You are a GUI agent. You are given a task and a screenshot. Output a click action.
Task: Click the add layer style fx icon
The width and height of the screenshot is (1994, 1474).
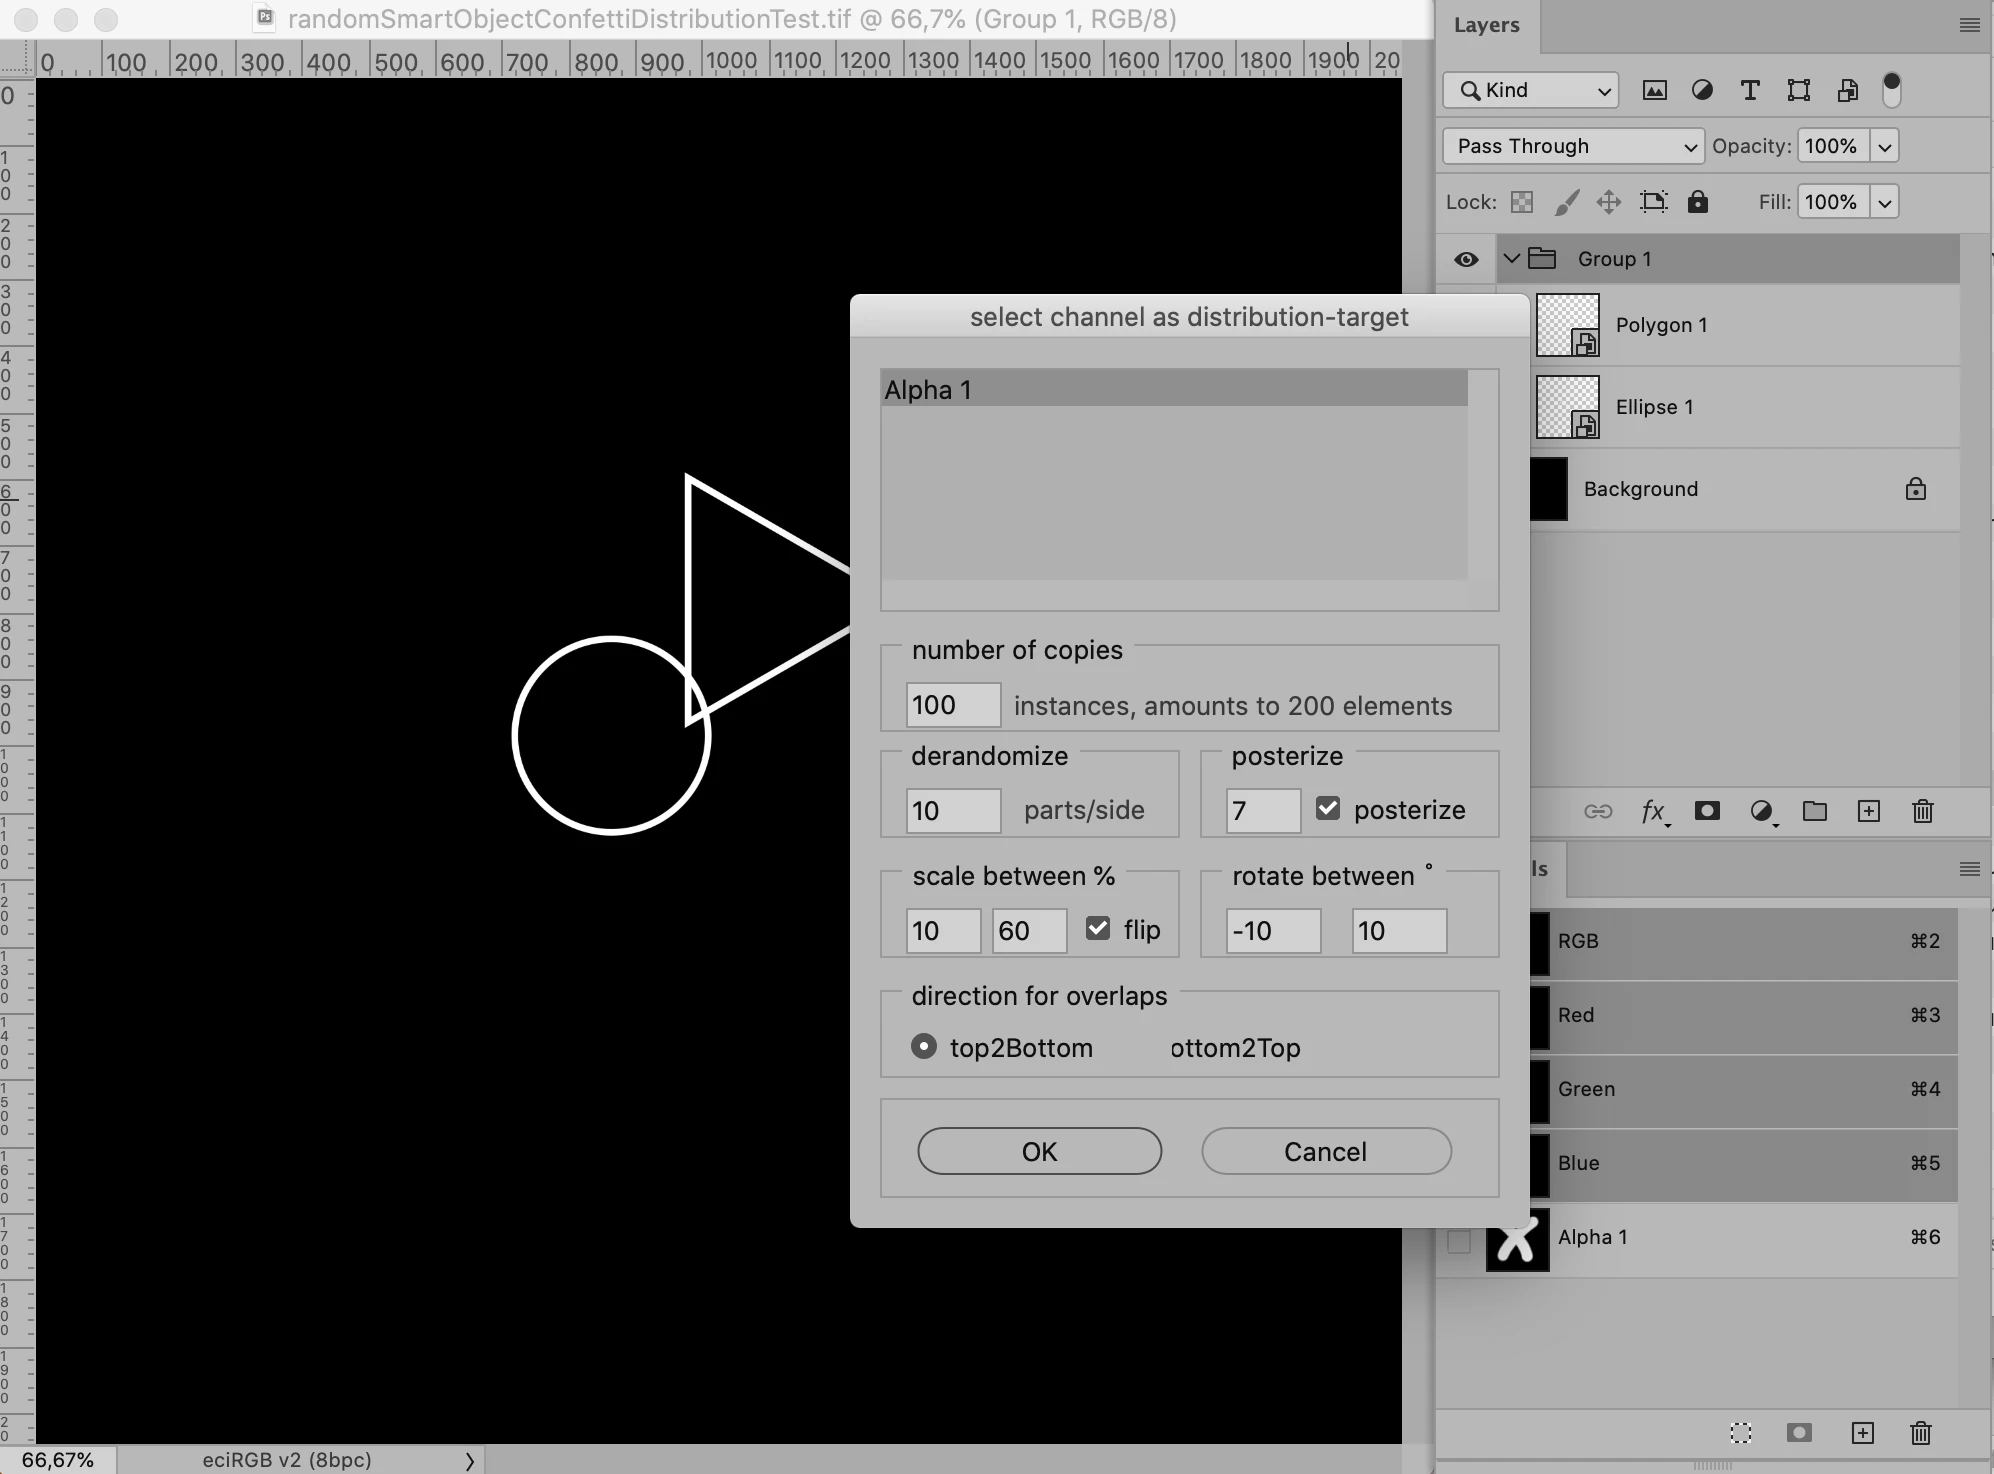[1654, 811]
